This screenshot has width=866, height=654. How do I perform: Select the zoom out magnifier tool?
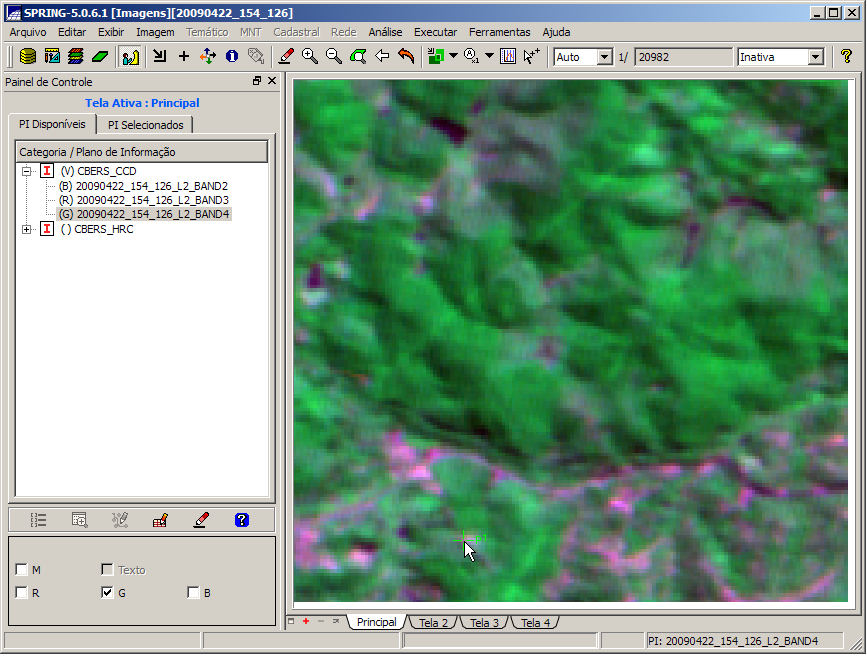[334, 57]
